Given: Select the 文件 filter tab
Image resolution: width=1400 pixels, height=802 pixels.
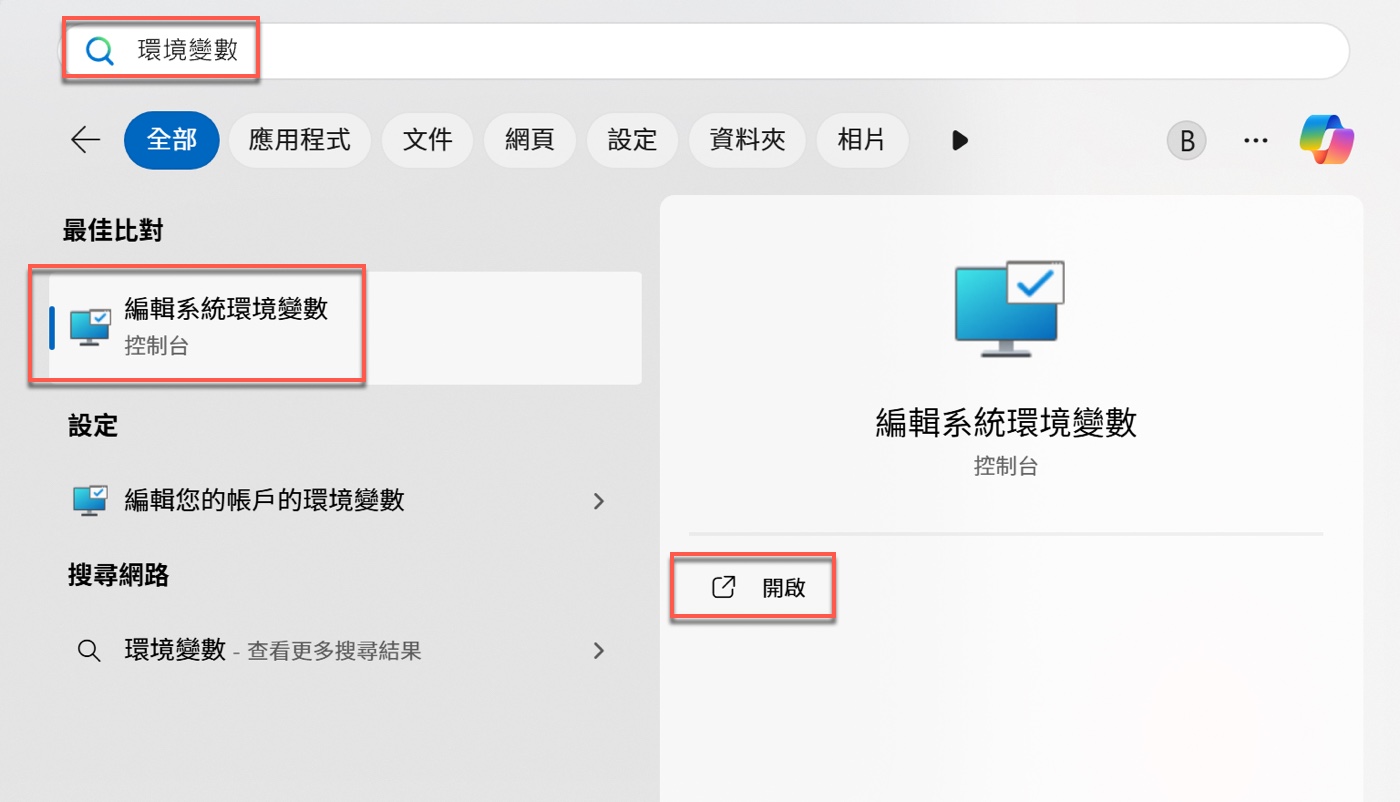Looking at the screenshot, I should (x=427, y=140).
